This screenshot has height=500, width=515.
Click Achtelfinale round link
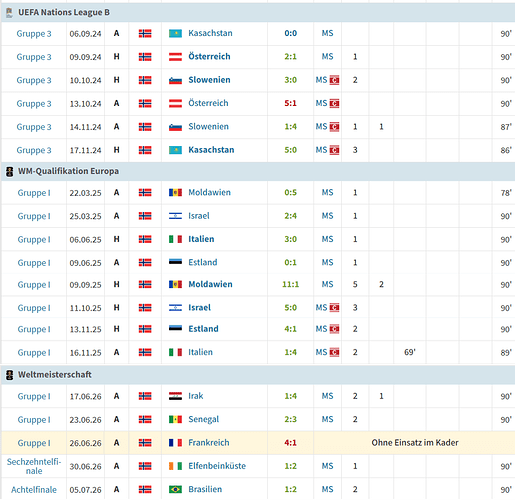pyautogui.click(x=34, y=490)
